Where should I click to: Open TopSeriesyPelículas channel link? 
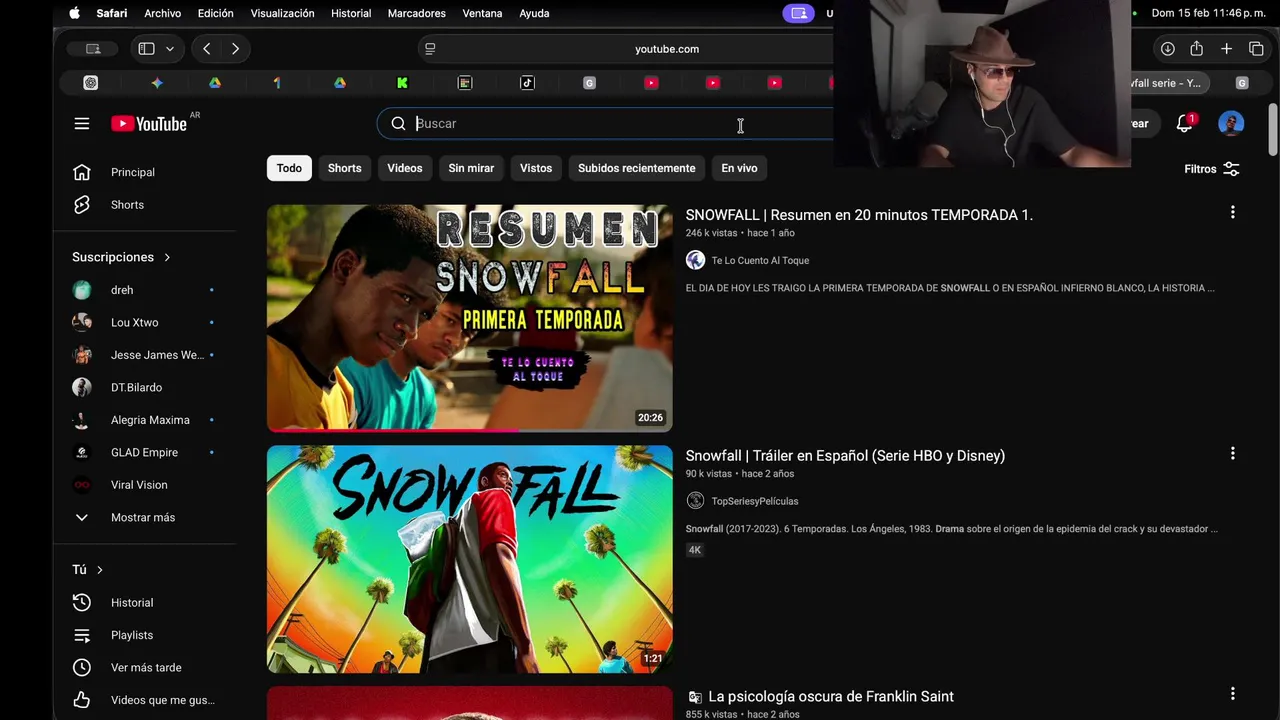(x=754, y=501)
